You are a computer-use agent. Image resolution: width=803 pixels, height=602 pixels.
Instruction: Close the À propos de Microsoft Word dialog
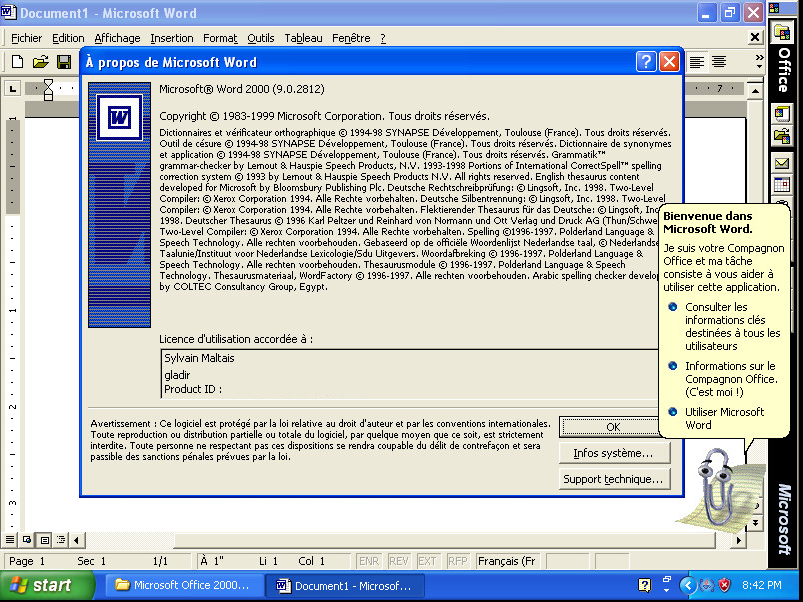click(x=669, y=62)
